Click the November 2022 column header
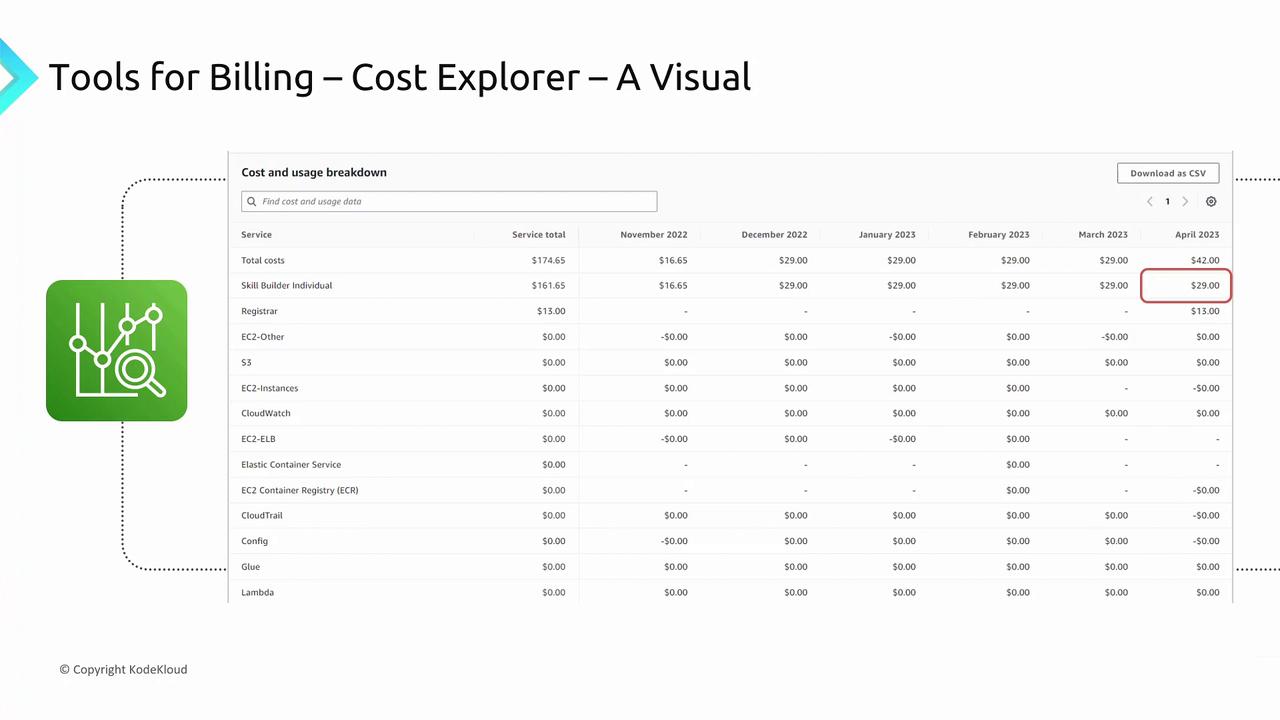Screen dimensions: 1280x720 coord(654,235)
